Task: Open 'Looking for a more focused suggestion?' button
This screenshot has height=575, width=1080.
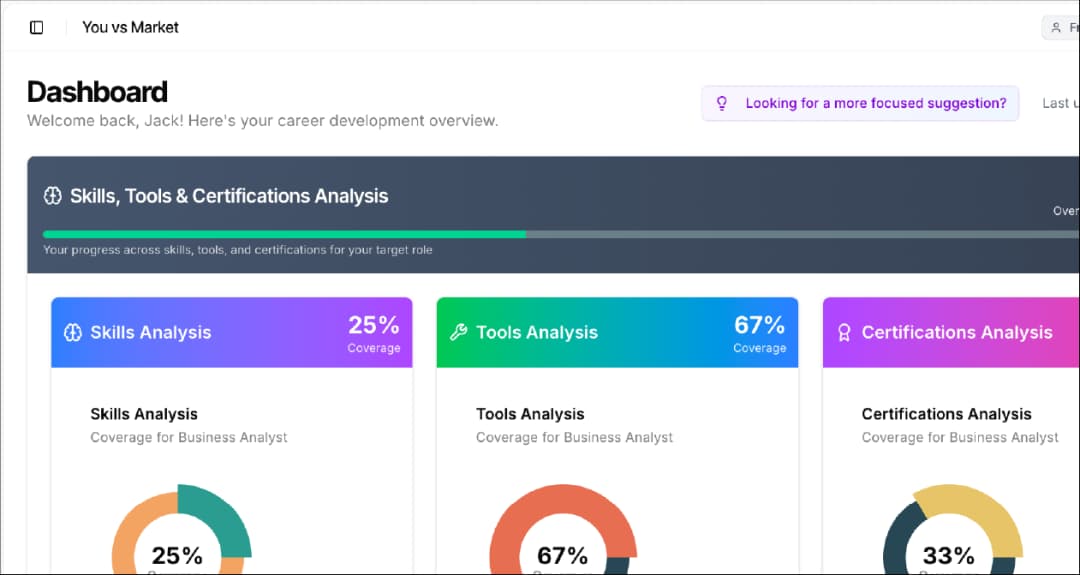Action: pyautogui.click(x=860, y=103)
